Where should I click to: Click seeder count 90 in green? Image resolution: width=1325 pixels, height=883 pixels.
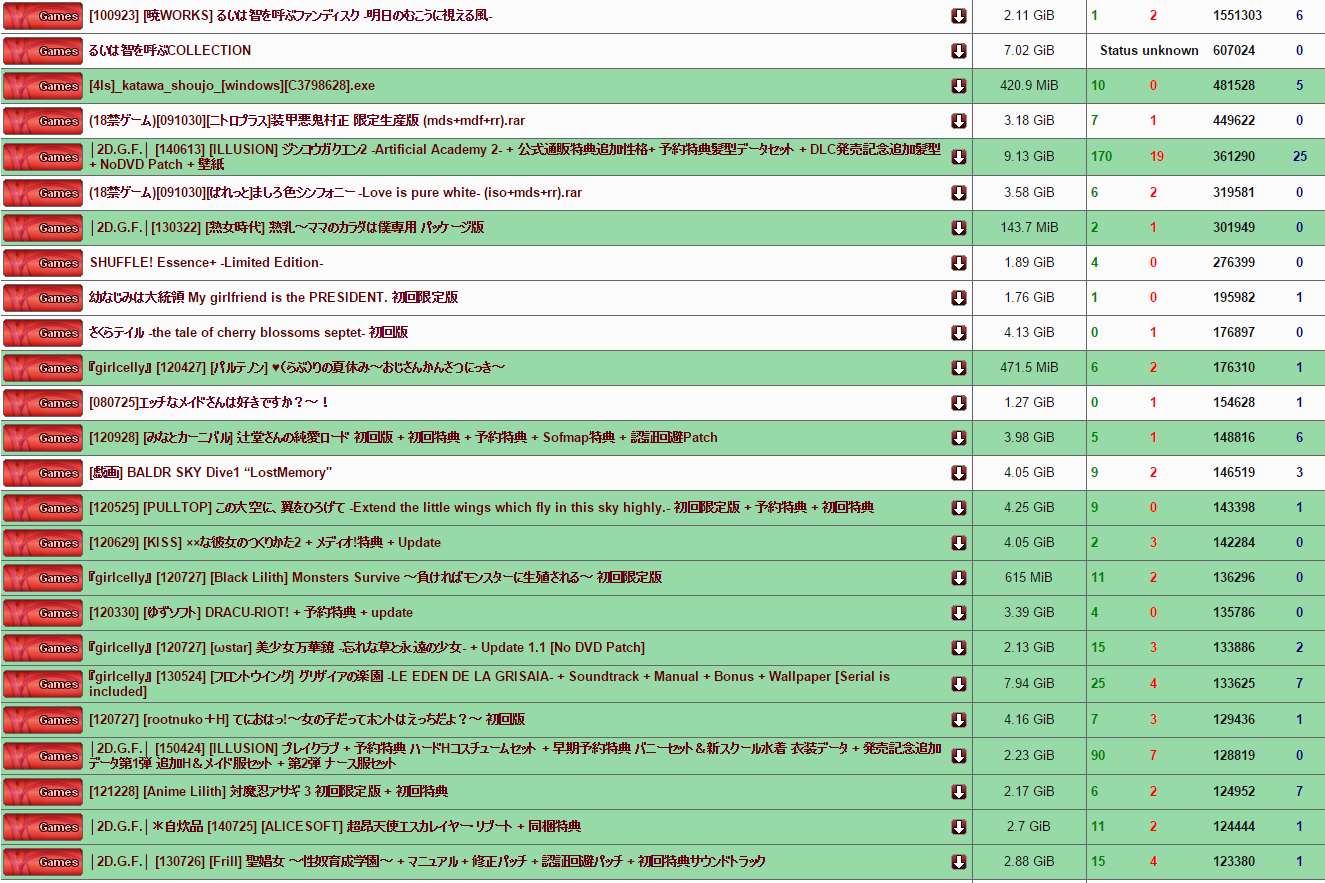click(1098, 756)
